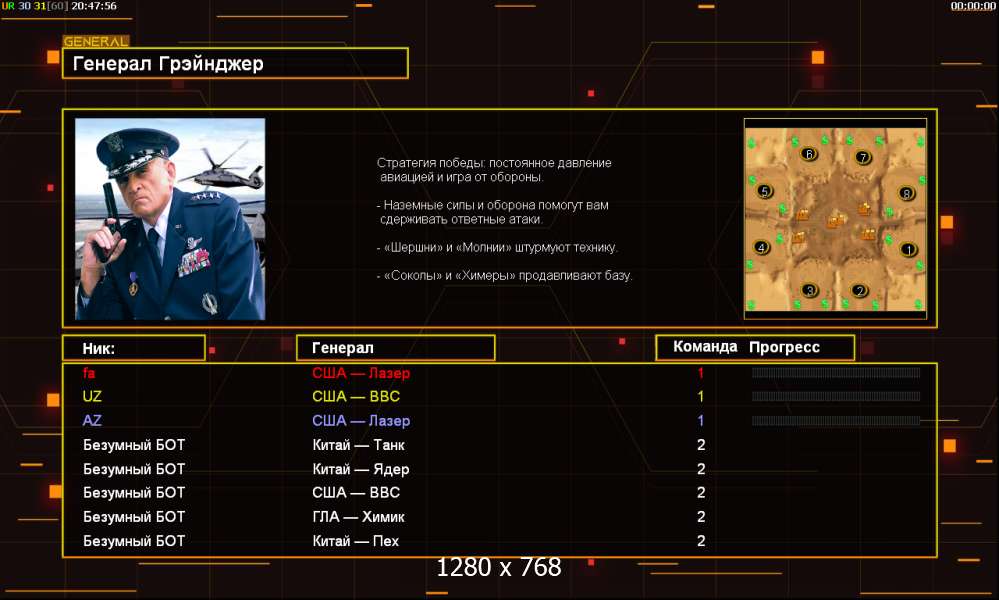Click 'США — Лазер' in the AZ row
This screenshot has width=999, height=600.
coord(361,420)
